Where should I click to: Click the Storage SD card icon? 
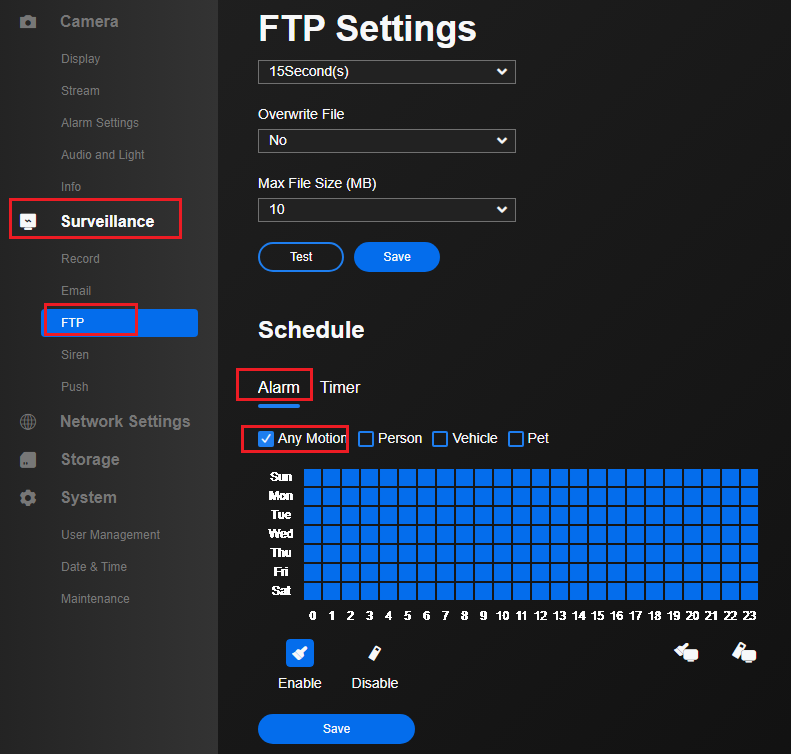pos(28,460)
